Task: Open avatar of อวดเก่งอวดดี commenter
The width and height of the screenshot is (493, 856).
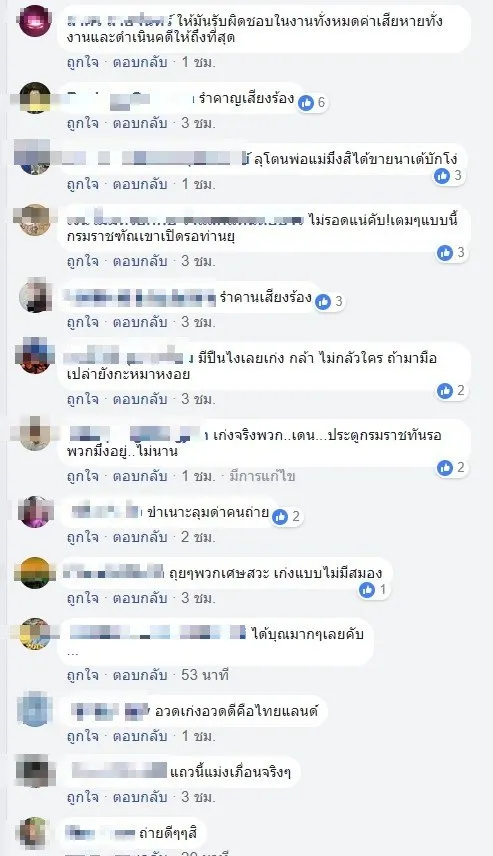Action: pos(35,709)
